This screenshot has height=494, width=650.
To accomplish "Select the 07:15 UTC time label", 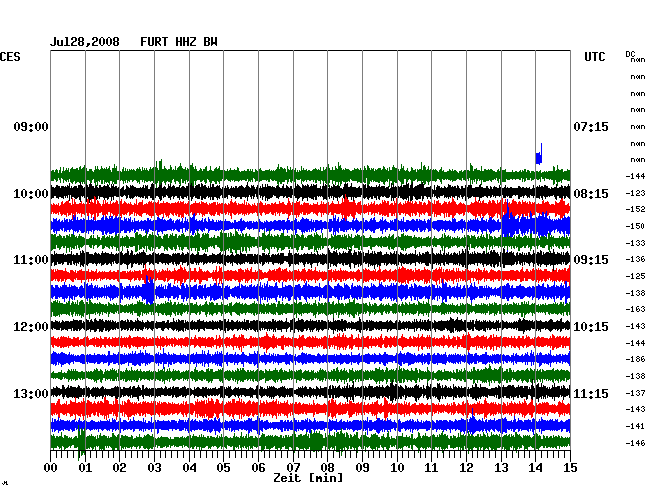I will click(591, 126).
